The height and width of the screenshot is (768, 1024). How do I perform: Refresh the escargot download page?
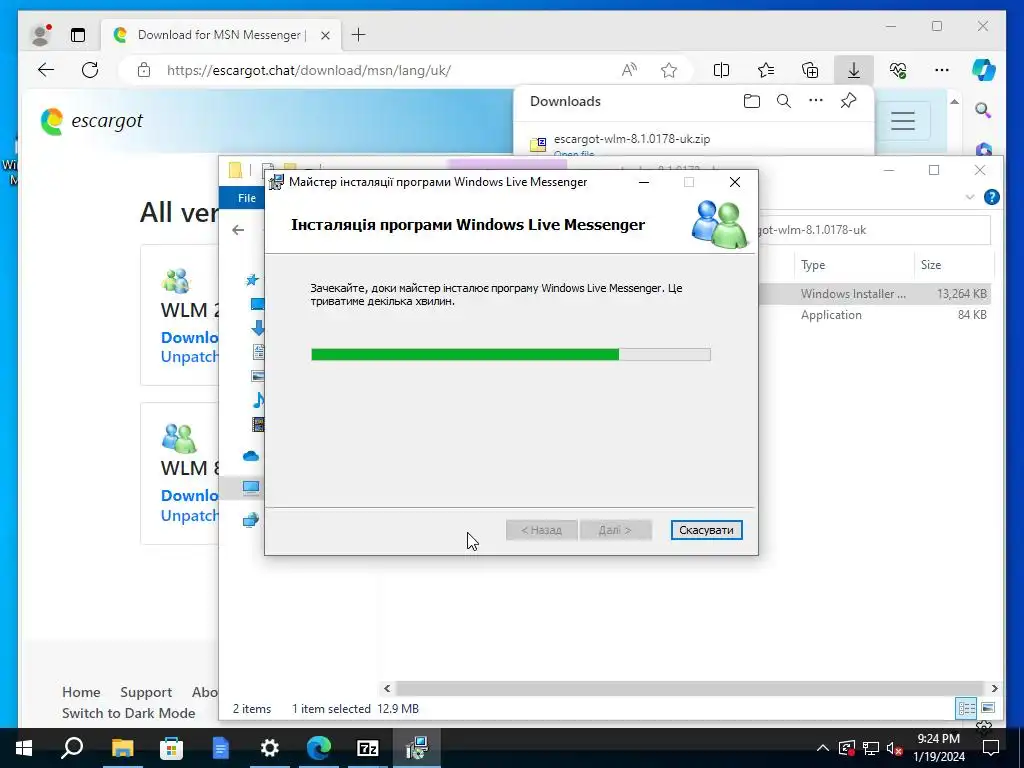click(x=90, y=70)
